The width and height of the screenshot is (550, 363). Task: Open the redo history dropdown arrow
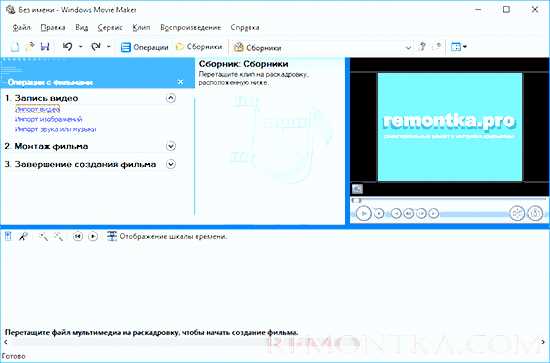coord(108,47)
